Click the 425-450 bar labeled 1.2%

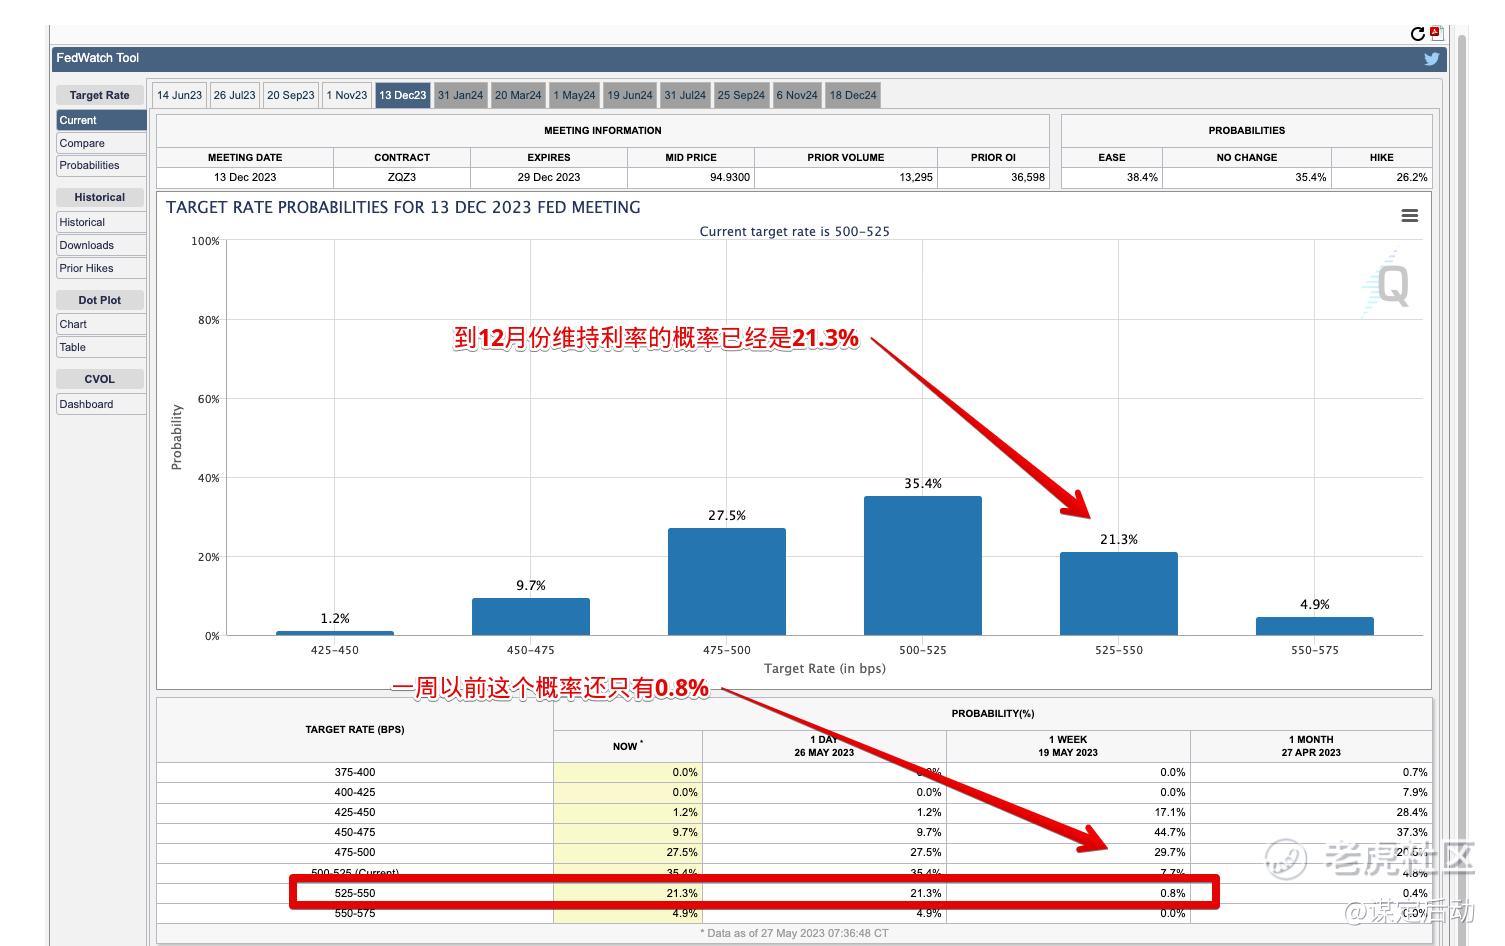pos(335,633)
